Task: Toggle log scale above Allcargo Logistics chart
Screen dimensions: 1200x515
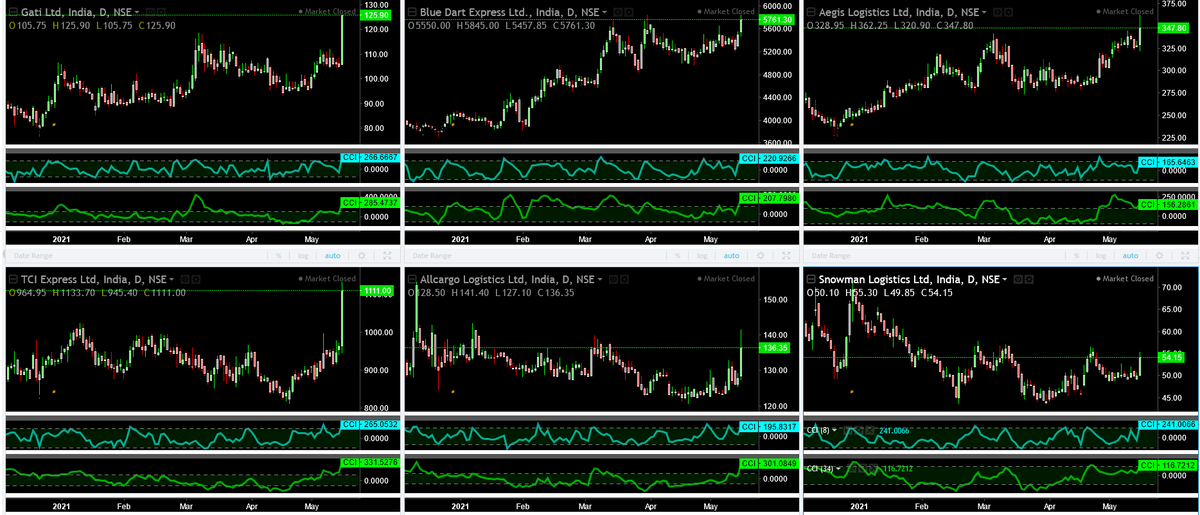Action: coord(702,256)
